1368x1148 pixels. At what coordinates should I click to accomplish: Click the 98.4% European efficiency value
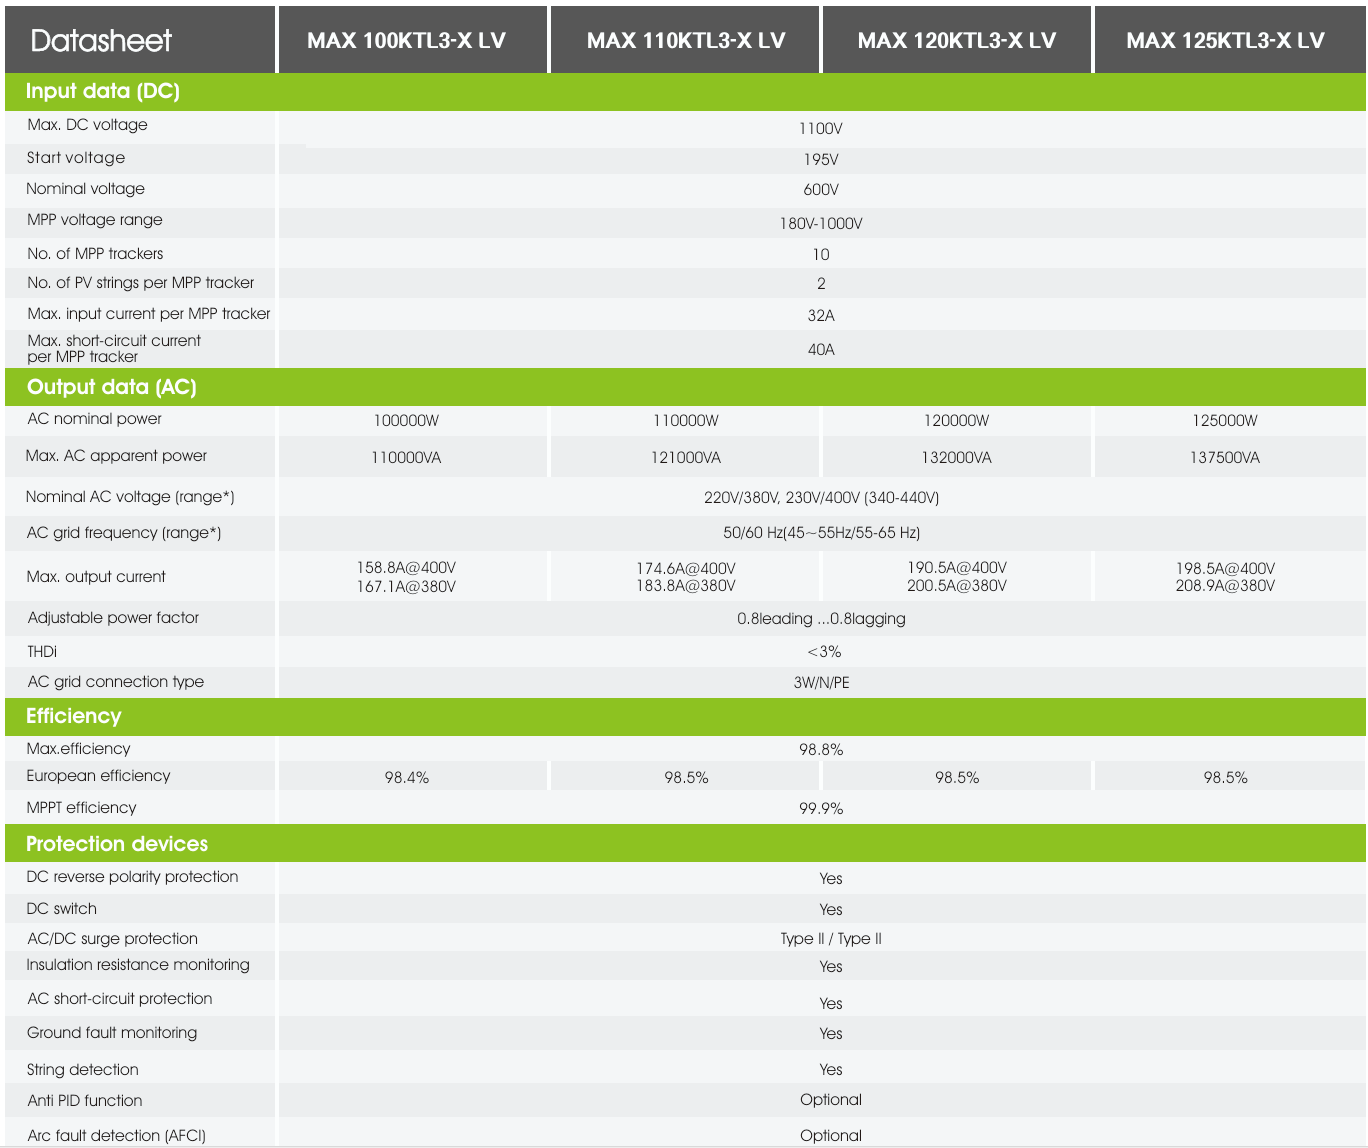(x=406, y=778)
